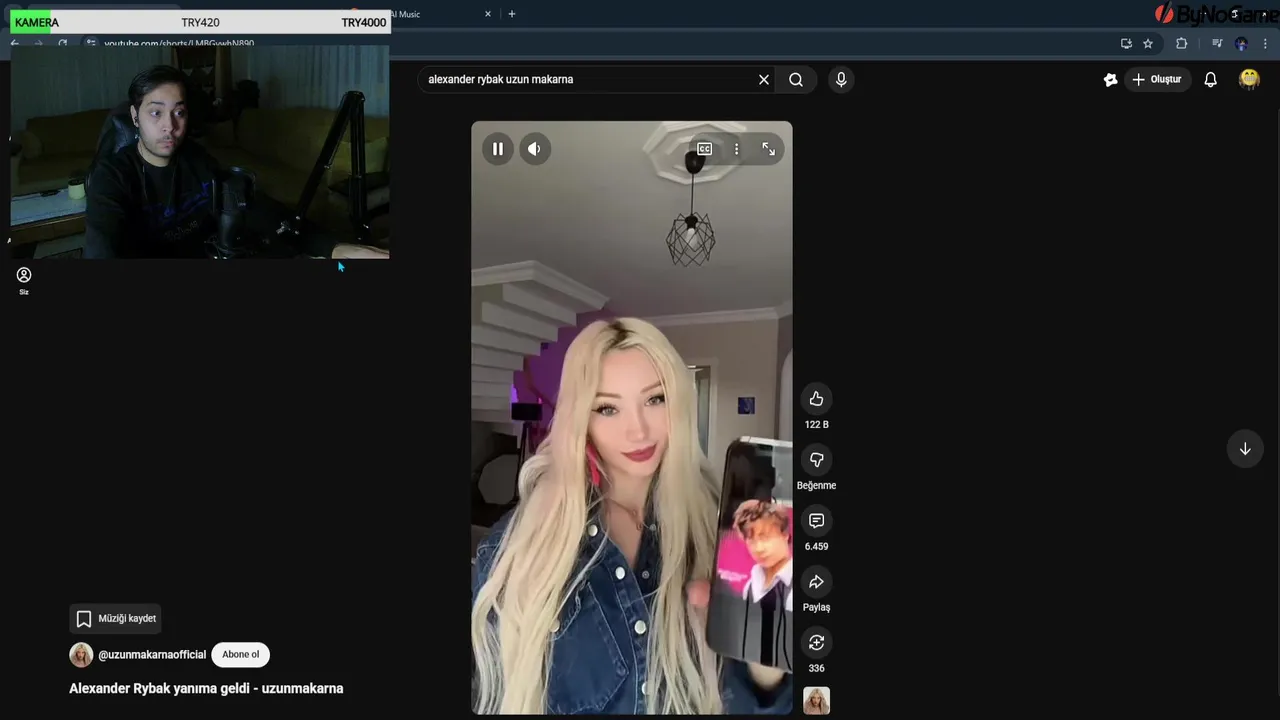The height and width of the screenshot is (720, 1280).
Task: Close the AI Music browser tab
Action: [x=488, y=14]
